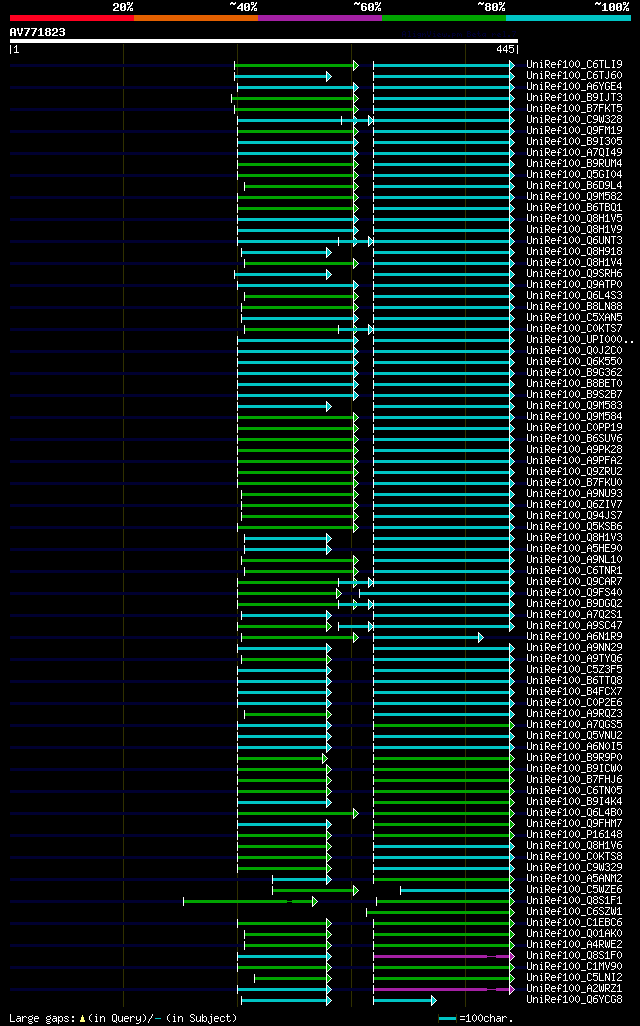Click the white query sequence bar
640x1026 pixels.
pos(264,41)
